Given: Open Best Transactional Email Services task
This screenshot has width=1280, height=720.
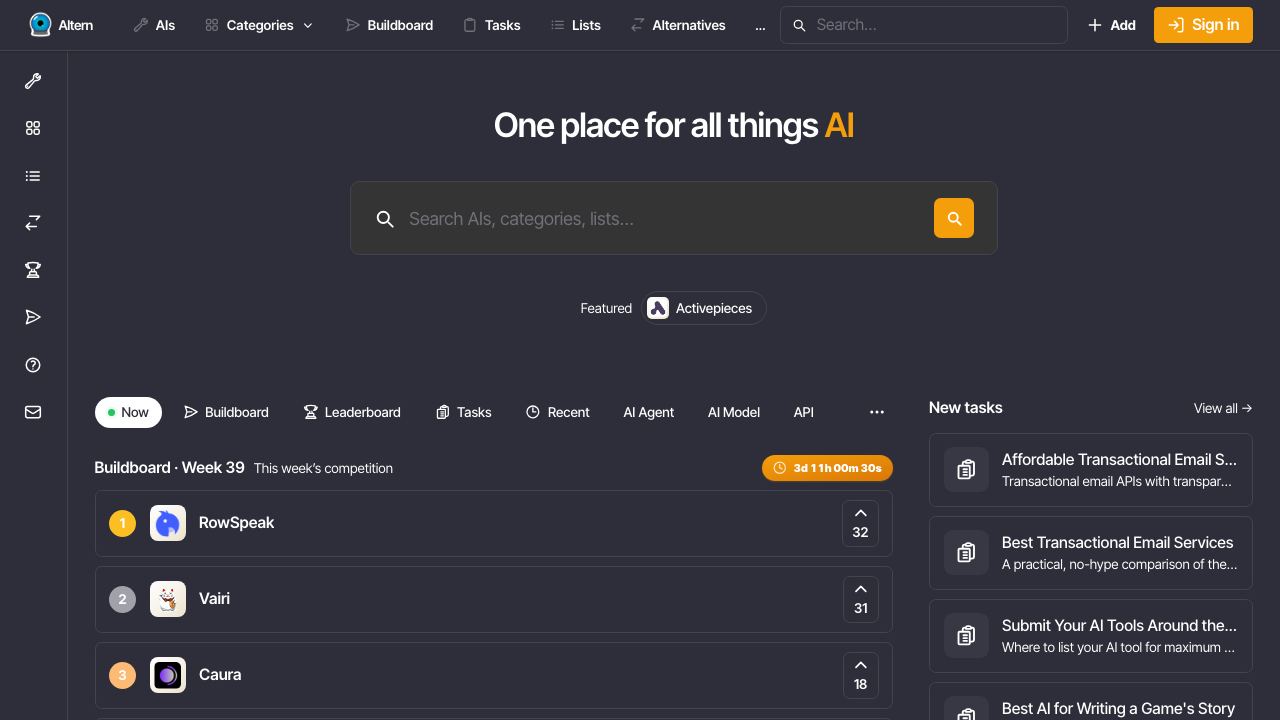Looking at the screenshot, I should click(1091, 553).
